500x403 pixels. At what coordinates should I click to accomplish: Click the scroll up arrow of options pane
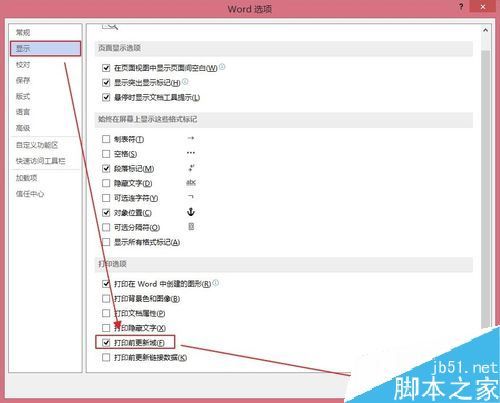tap(486, 30)
